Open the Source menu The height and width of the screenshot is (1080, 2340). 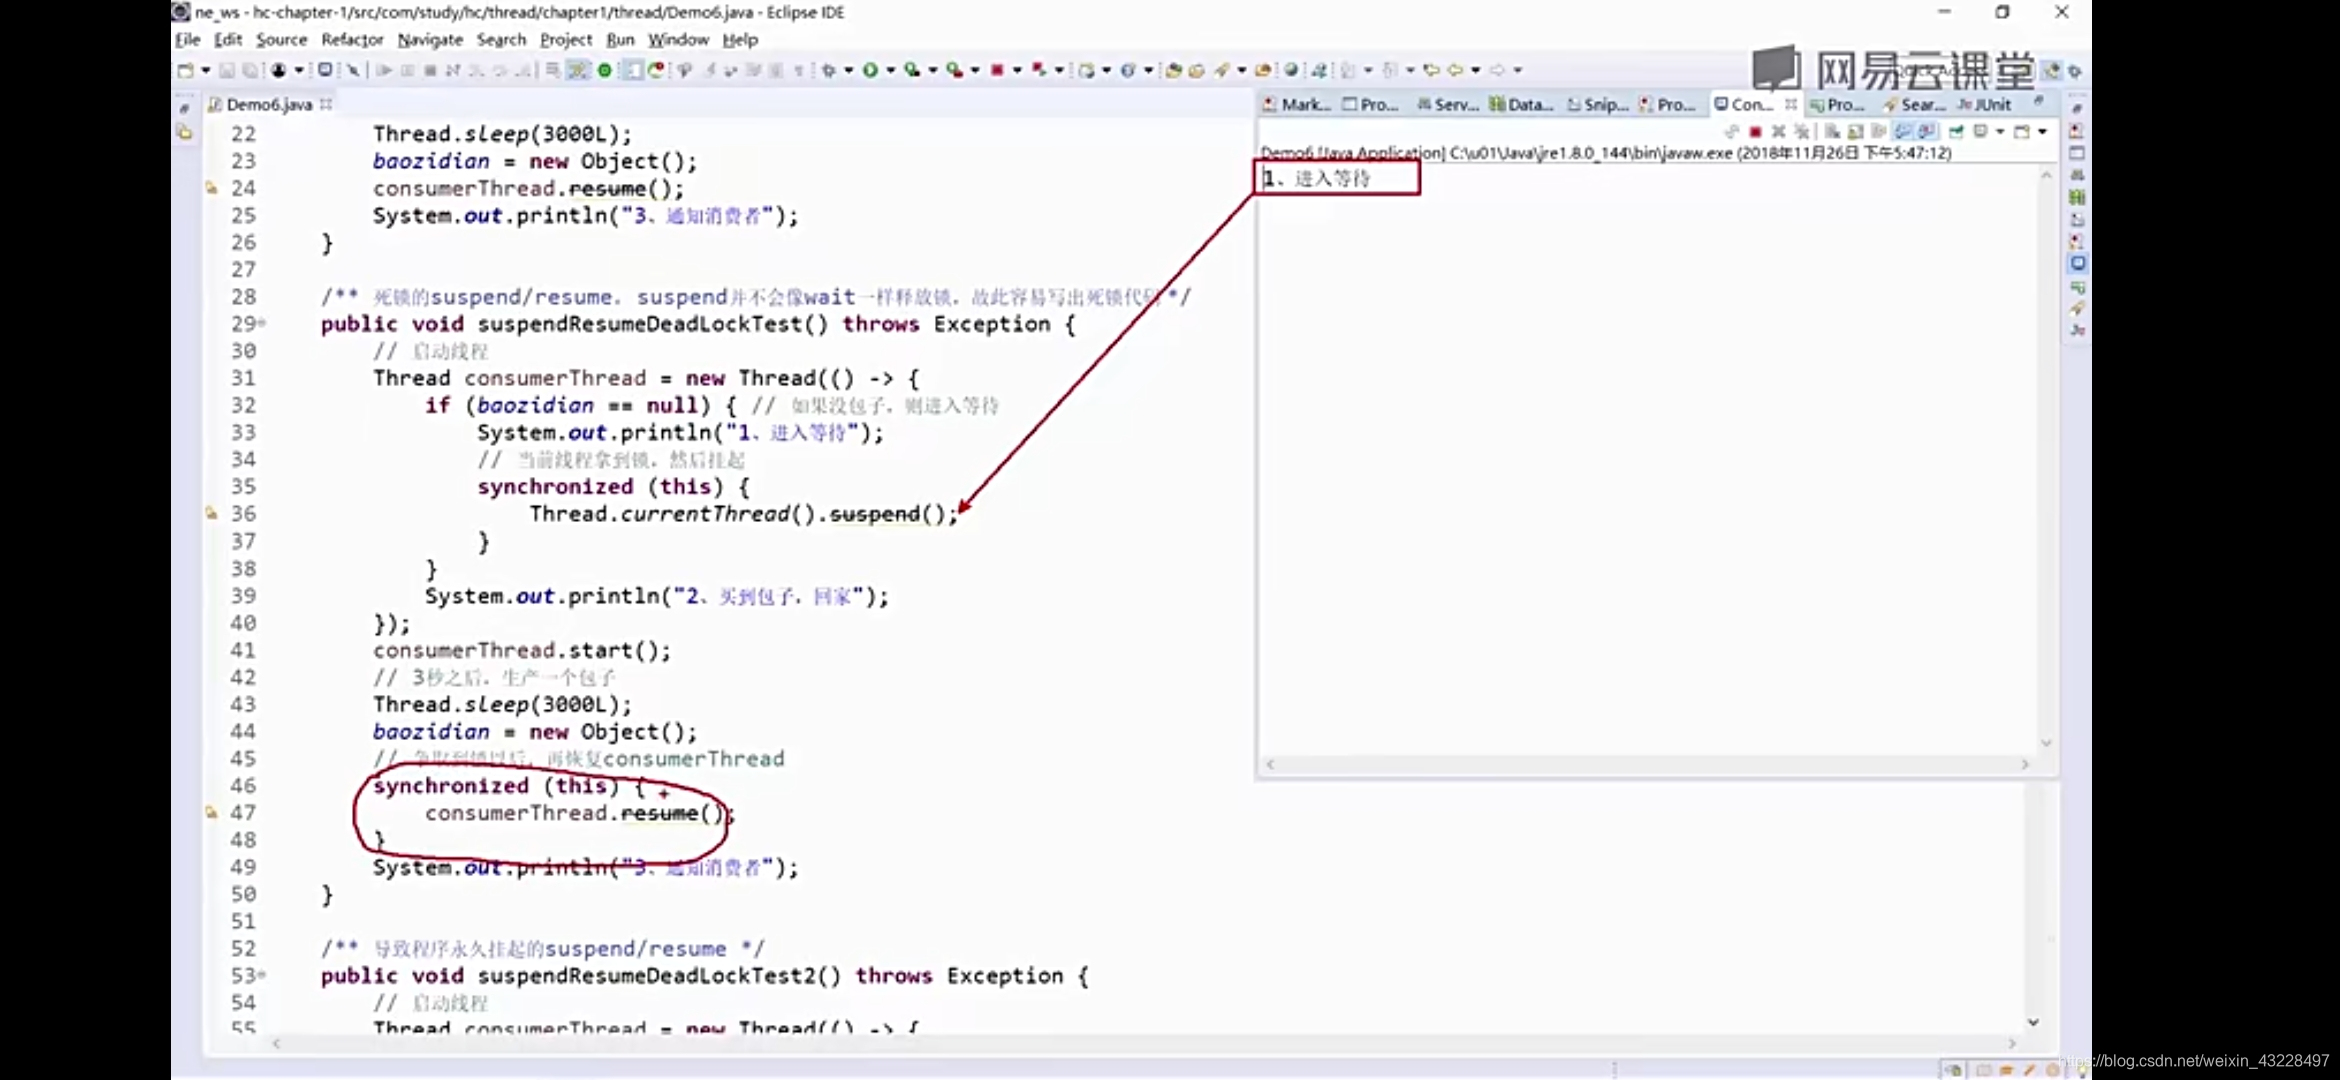[281, 39]
